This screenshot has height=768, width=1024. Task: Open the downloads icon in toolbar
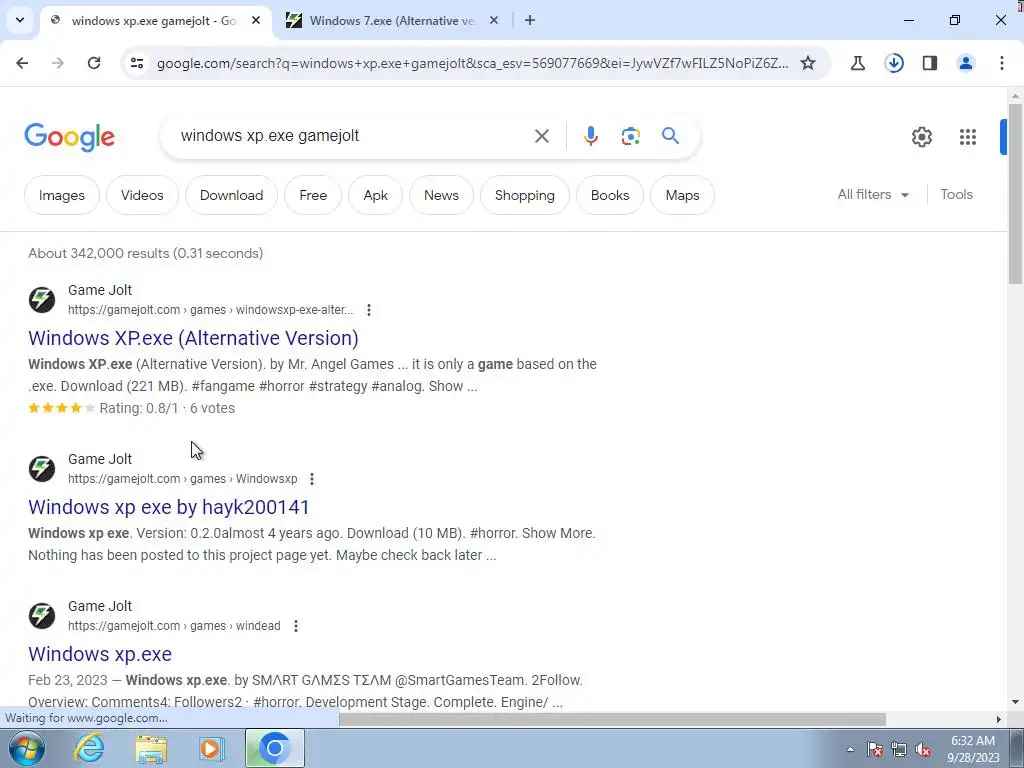893,63
